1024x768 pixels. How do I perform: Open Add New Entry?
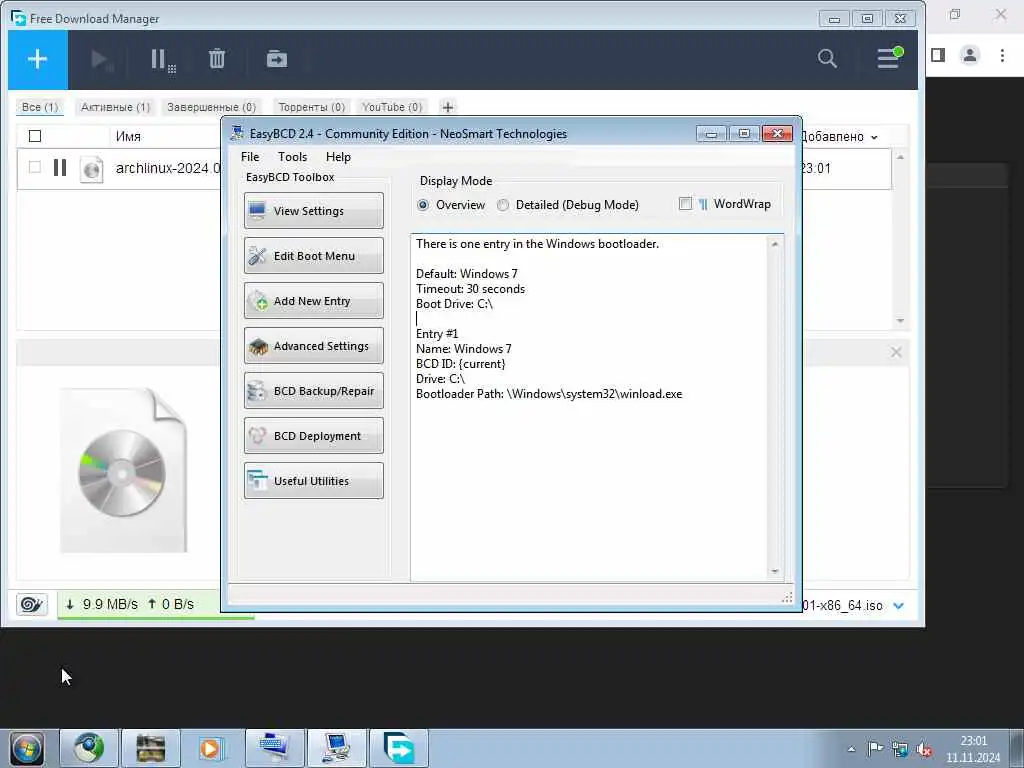click(x=313, y=300)
